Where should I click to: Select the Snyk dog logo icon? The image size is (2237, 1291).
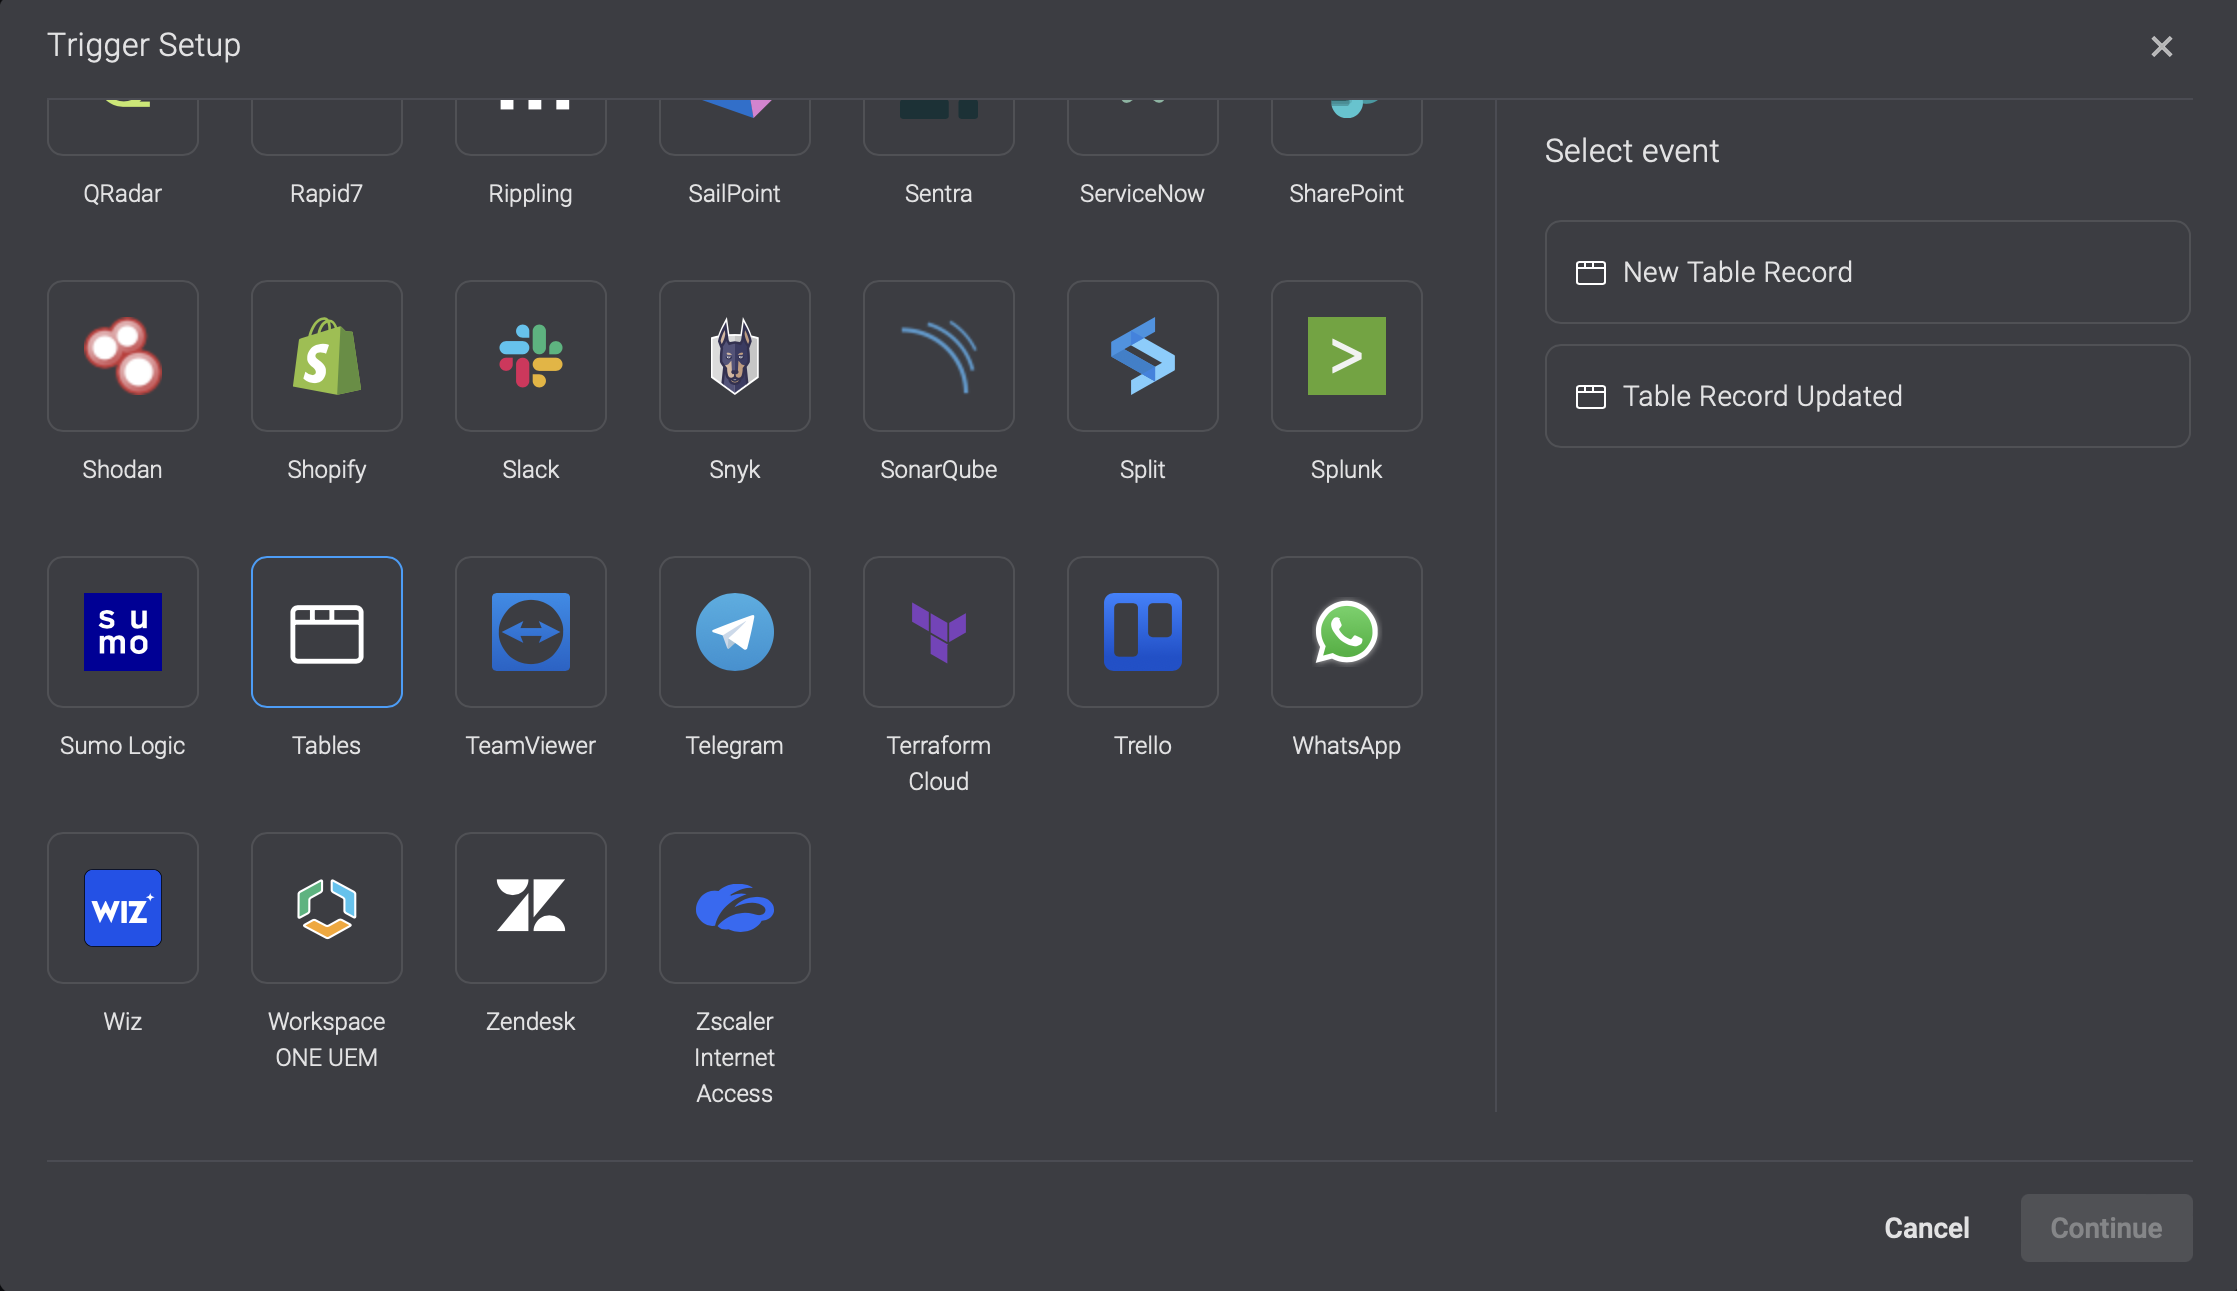click(735, 356)
